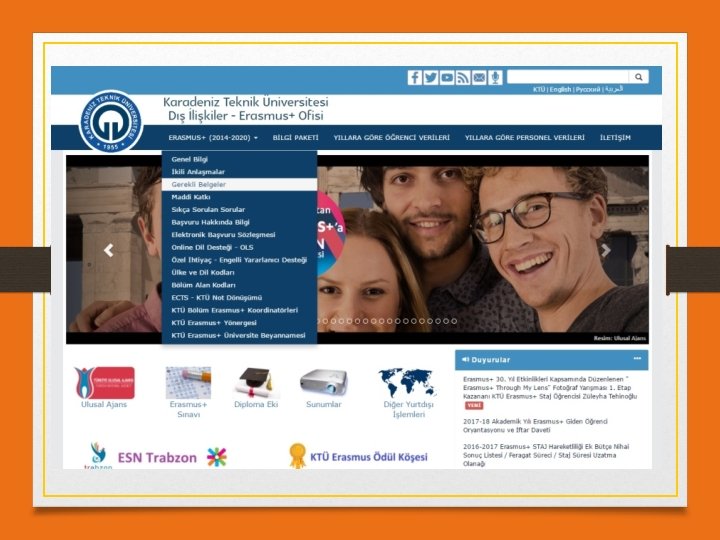Go to previous slide with left arrow
Screen dimensions: 720x540
[x=108, y=250]
